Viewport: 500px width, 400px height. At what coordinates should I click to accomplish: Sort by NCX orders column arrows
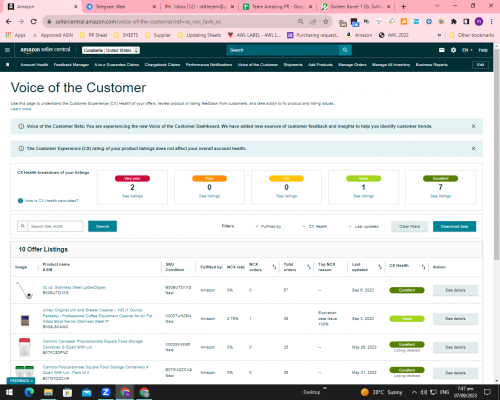[x=274, y=267]
